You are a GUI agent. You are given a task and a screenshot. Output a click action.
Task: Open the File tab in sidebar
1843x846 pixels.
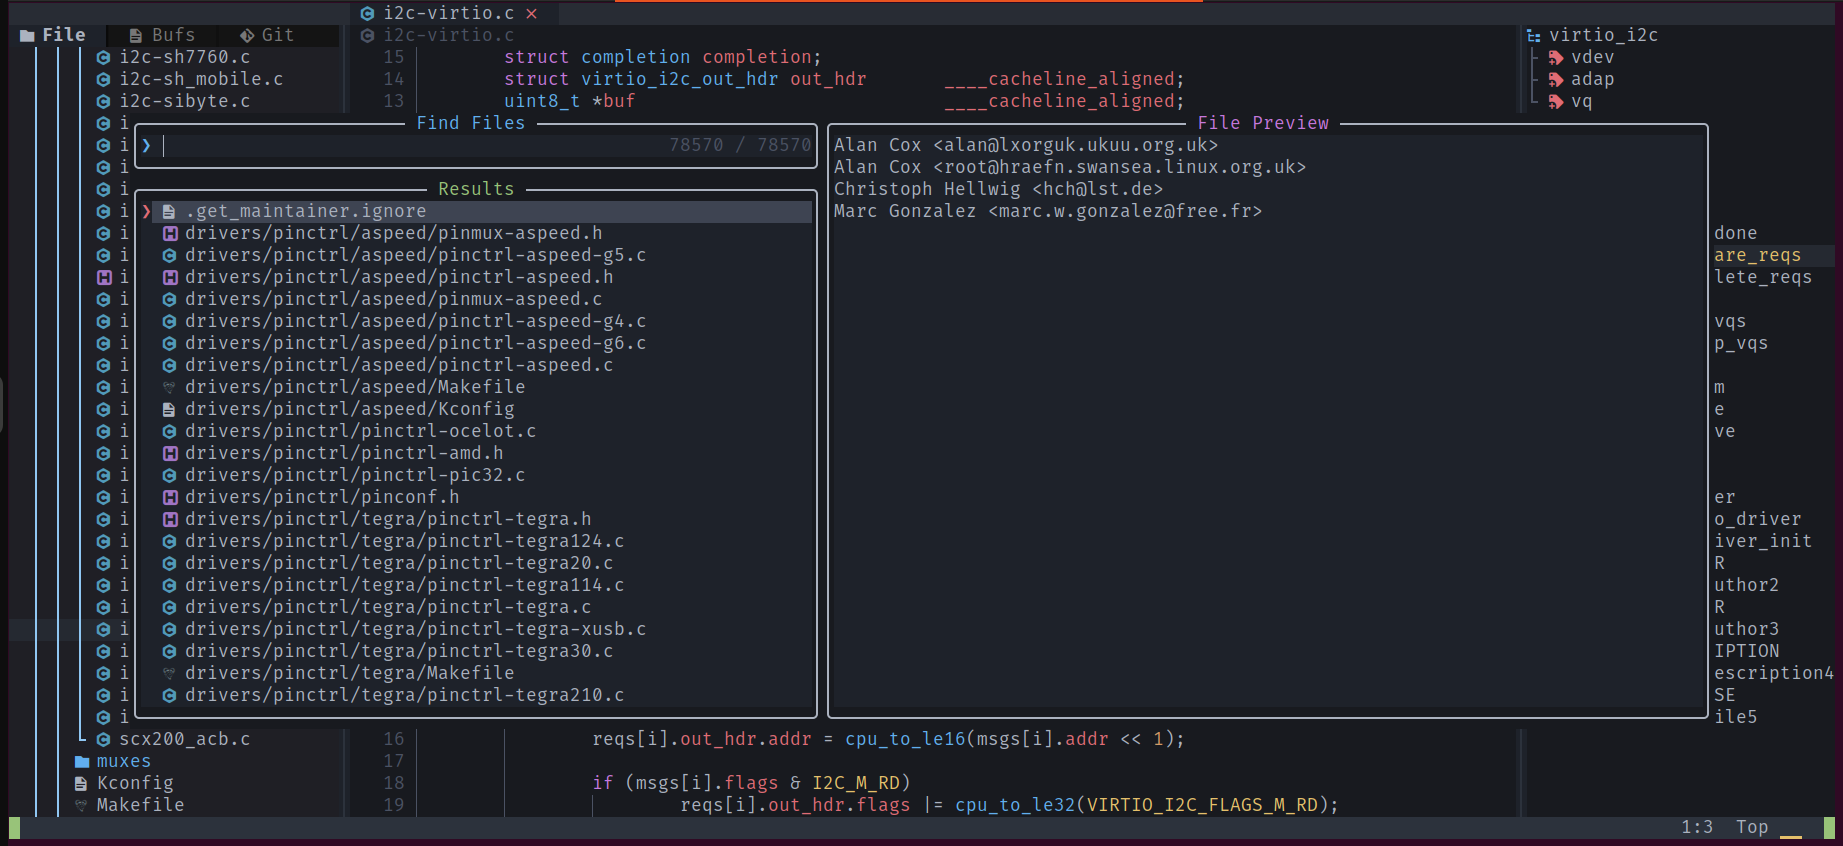(x=54, y=35)
